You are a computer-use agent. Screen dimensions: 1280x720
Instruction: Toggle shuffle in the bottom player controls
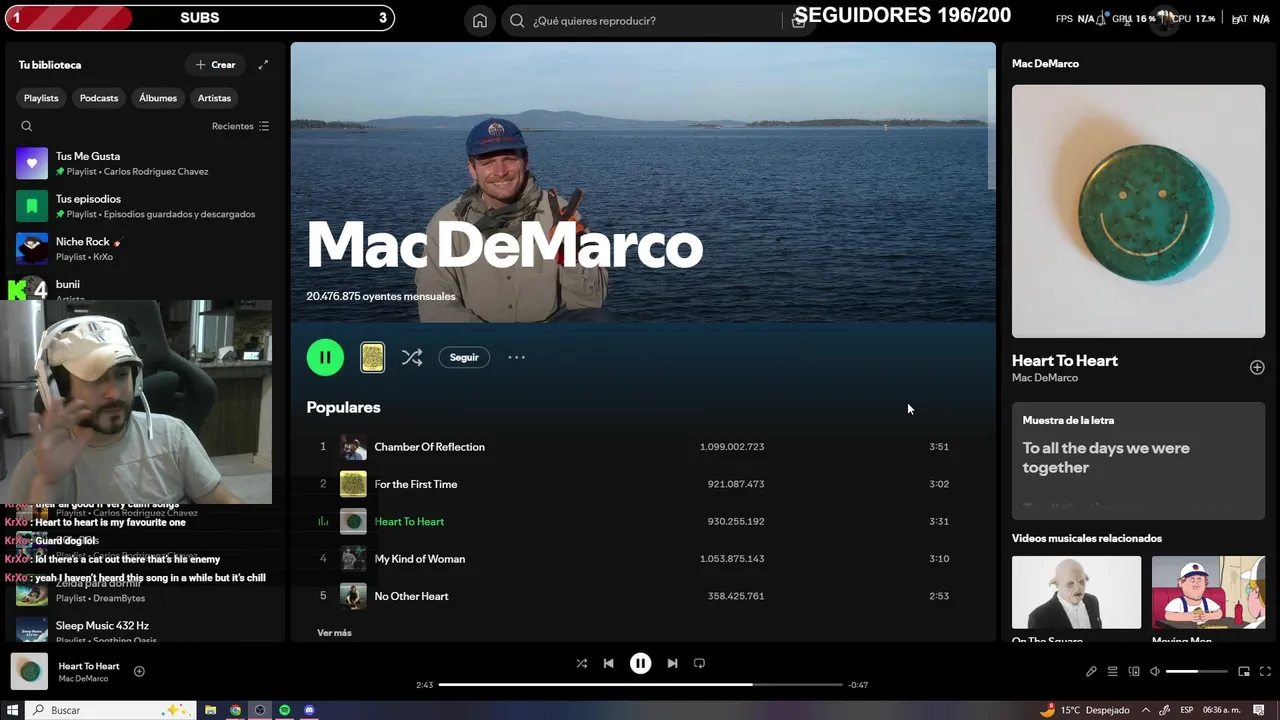[582, 663]
